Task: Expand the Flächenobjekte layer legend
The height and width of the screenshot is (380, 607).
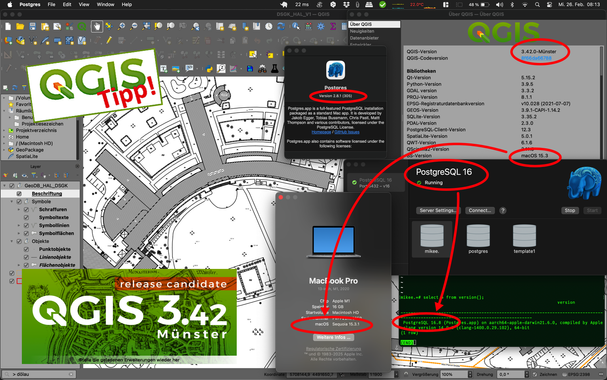Action: 19,265
